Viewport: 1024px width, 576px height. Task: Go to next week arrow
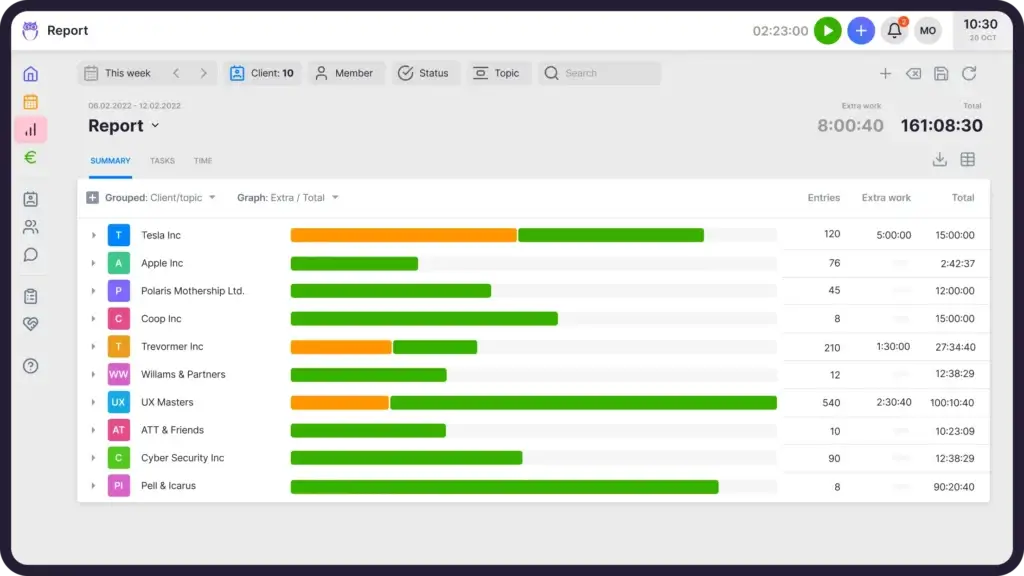coord(203,73)
